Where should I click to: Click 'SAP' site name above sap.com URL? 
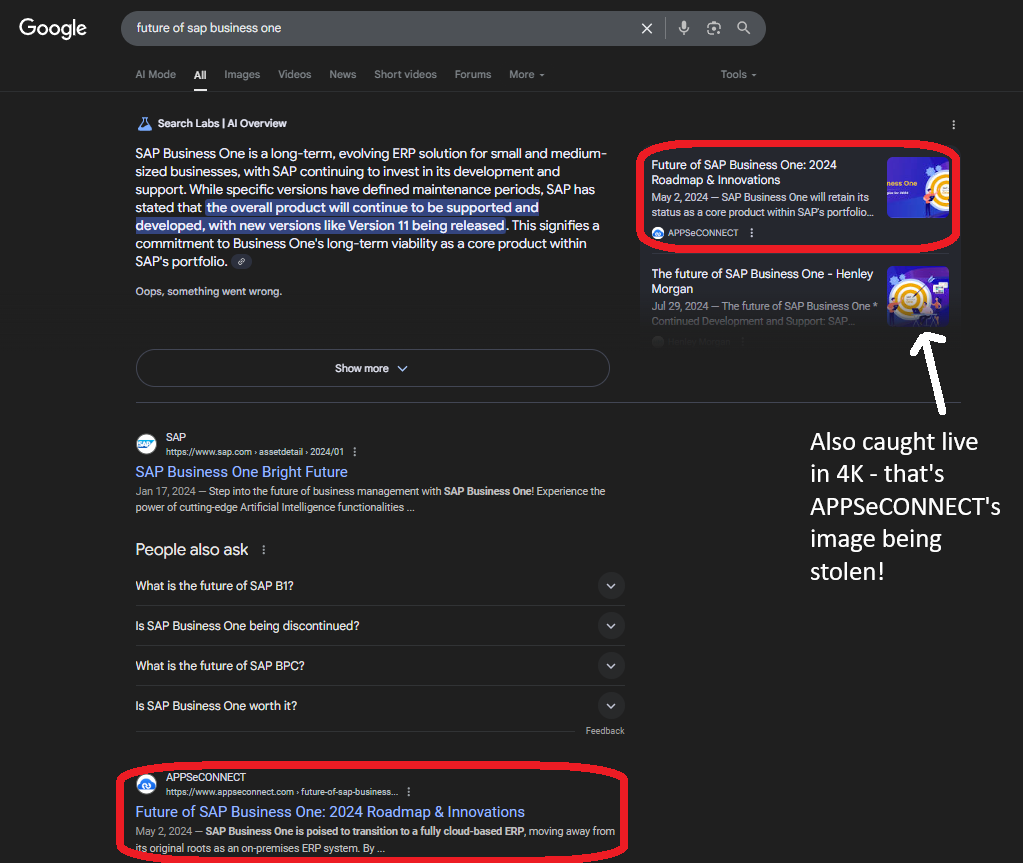click(x=176, y=437)
